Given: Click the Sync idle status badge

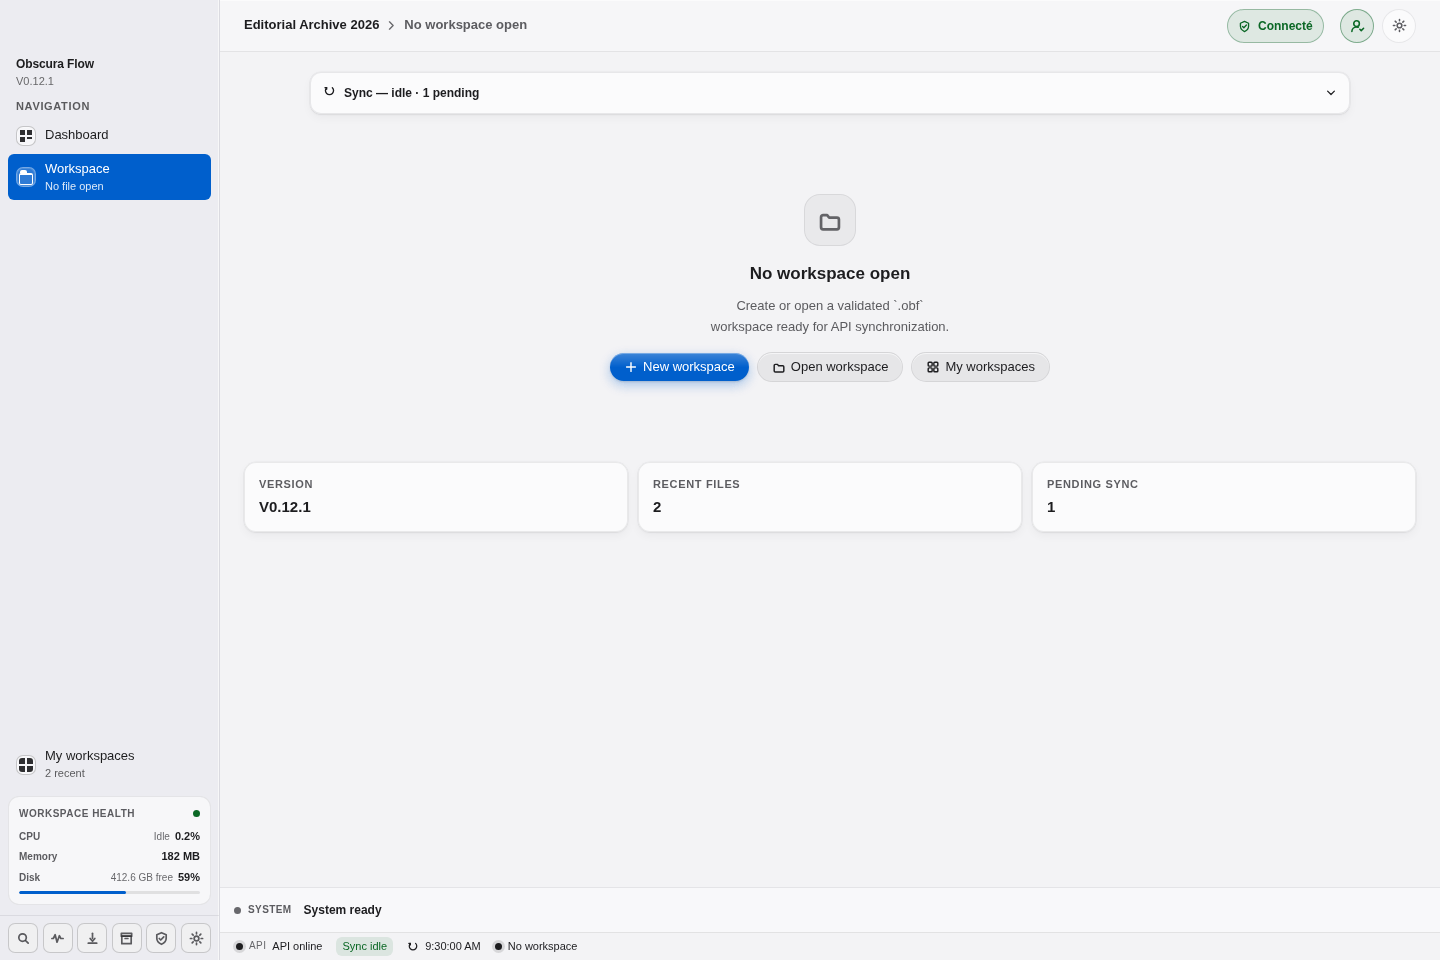Looking at the screenshot, I should [x=364, y=946].
